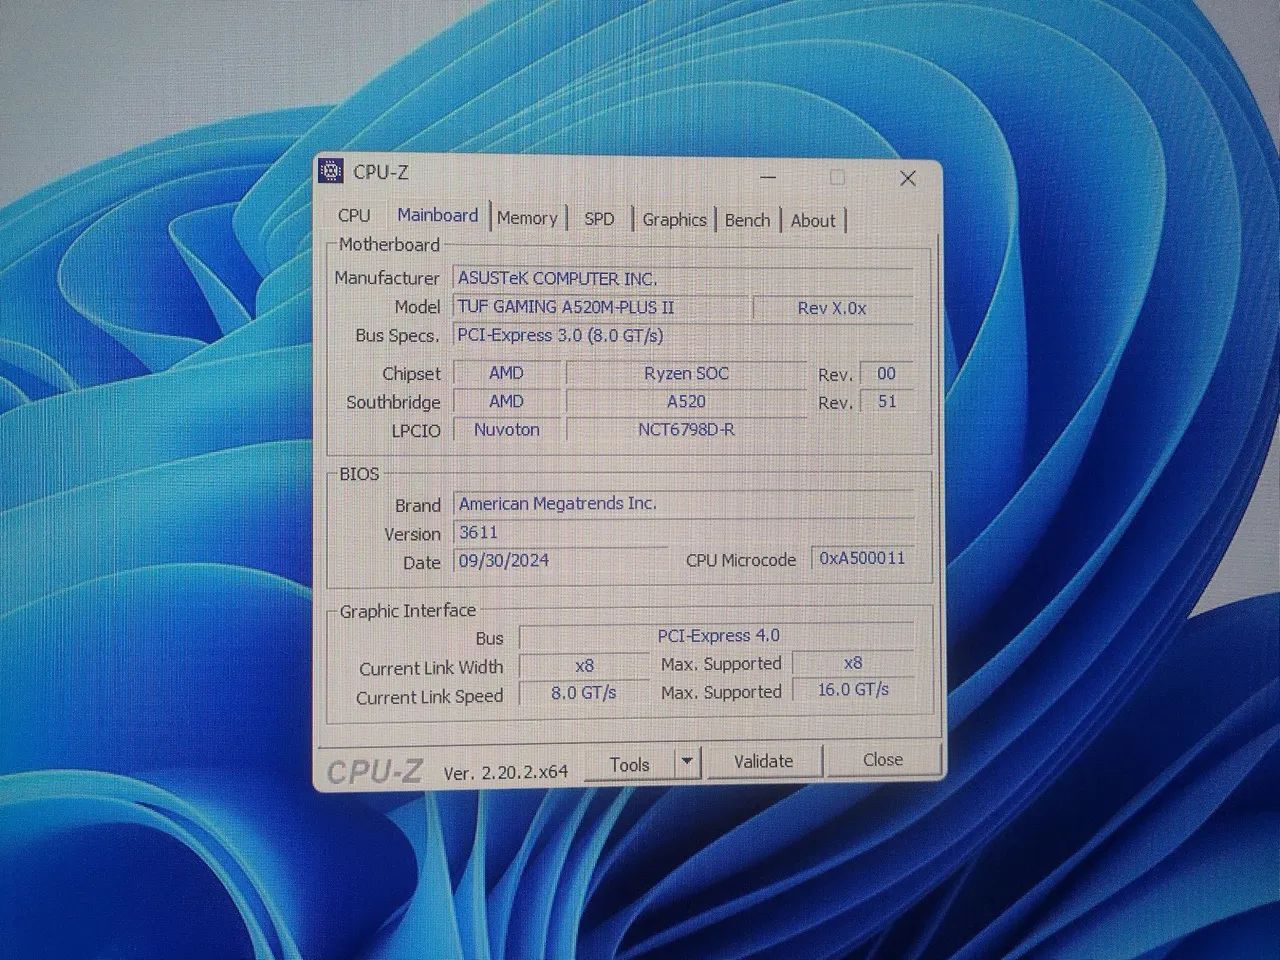This screenshot has width=1280, height=960.
Task: Click the BIOS Brand American Megatrends Inc.
Action: (x=684, y=504)
